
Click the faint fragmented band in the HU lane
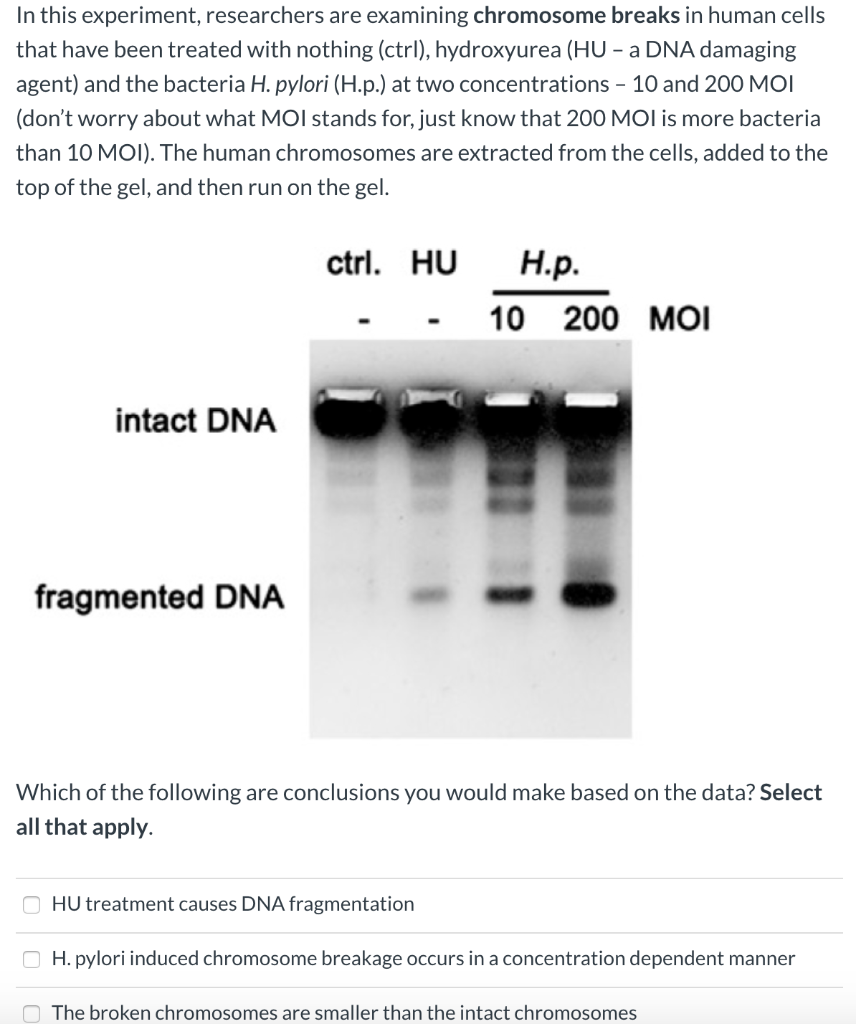428,594
